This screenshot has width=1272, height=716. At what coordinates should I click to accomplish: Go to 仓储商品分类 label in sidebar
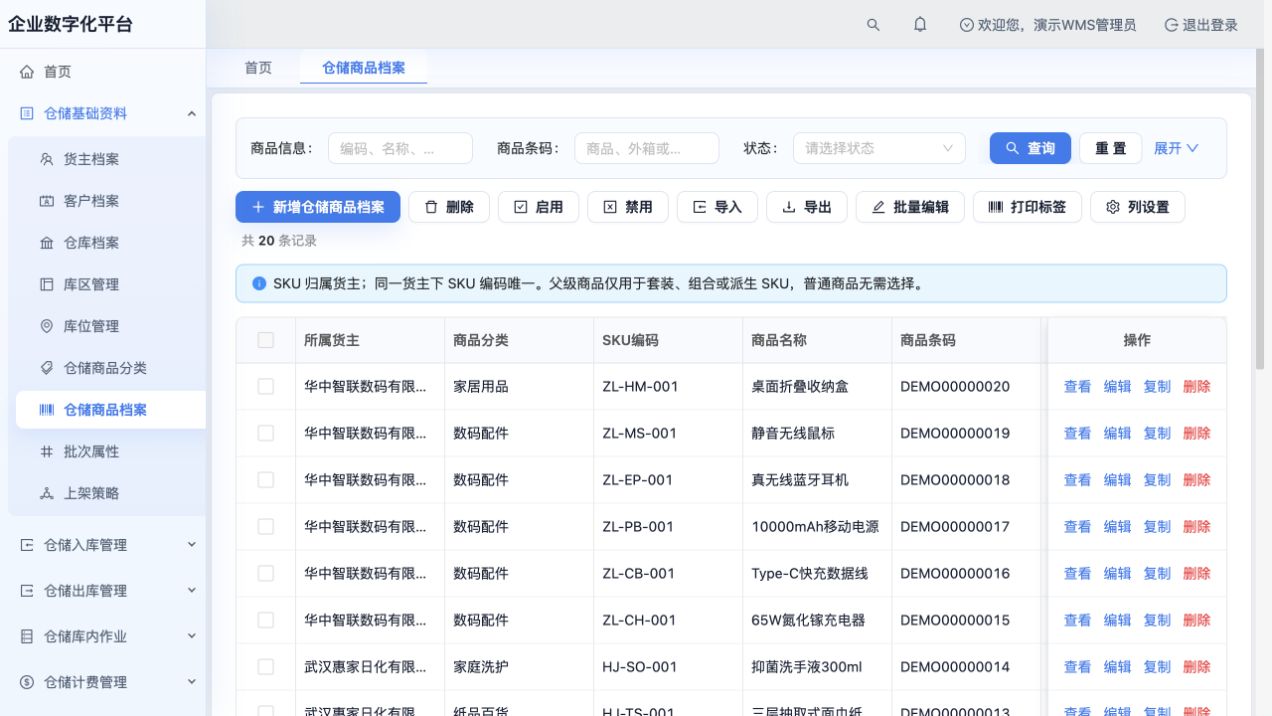coord(105,368)
